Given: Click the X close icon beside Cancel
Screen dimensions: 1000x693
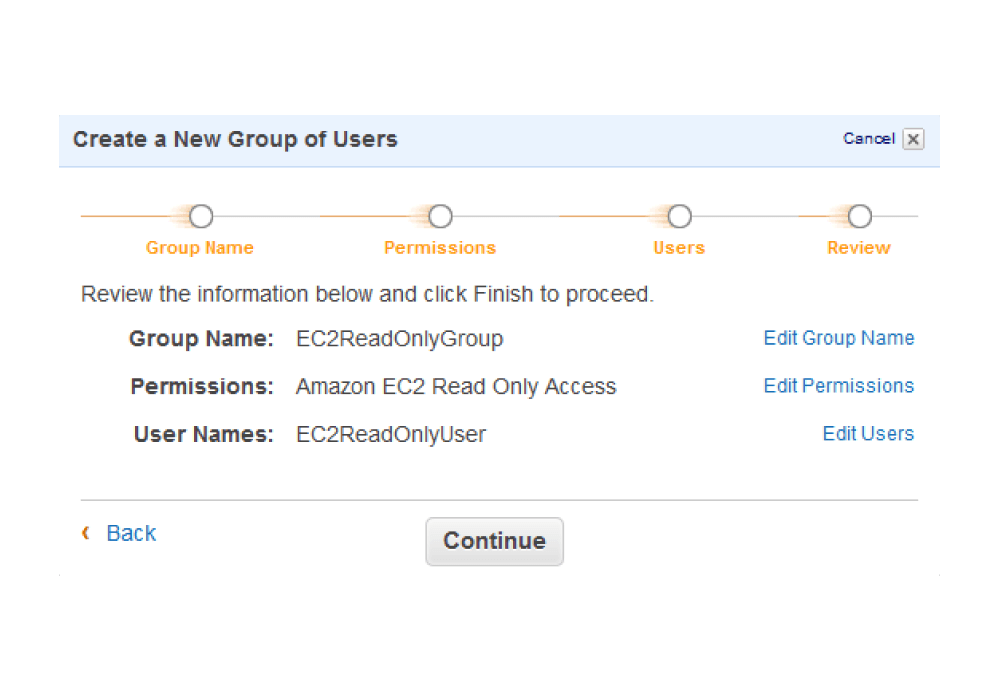Looking at the screenshot, I should point(913,140).
